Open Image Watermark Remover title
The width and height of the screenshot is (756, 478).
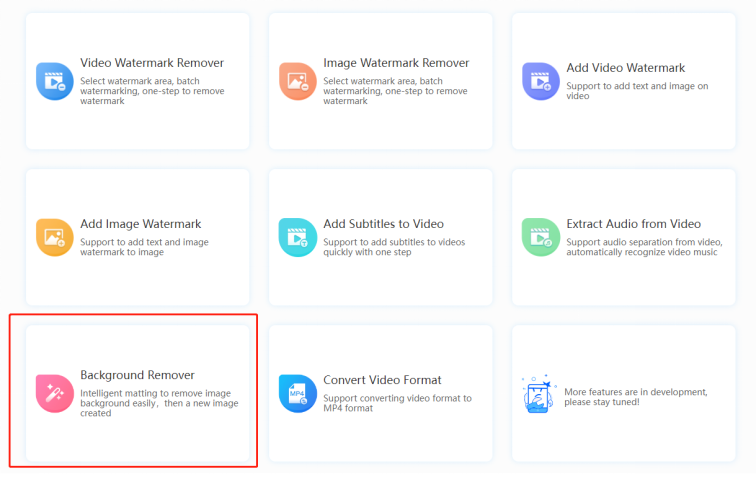pyautogui.click(x=396, y=63)
